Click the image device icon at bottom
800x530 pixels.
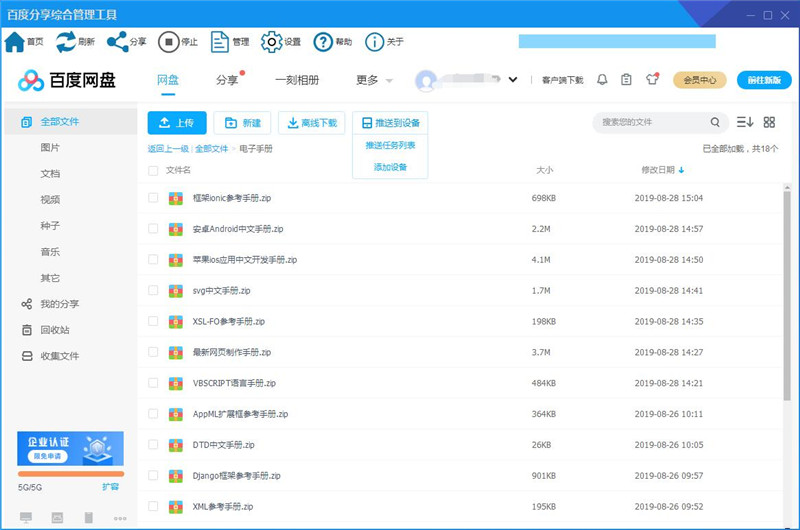tap(58, 518)
